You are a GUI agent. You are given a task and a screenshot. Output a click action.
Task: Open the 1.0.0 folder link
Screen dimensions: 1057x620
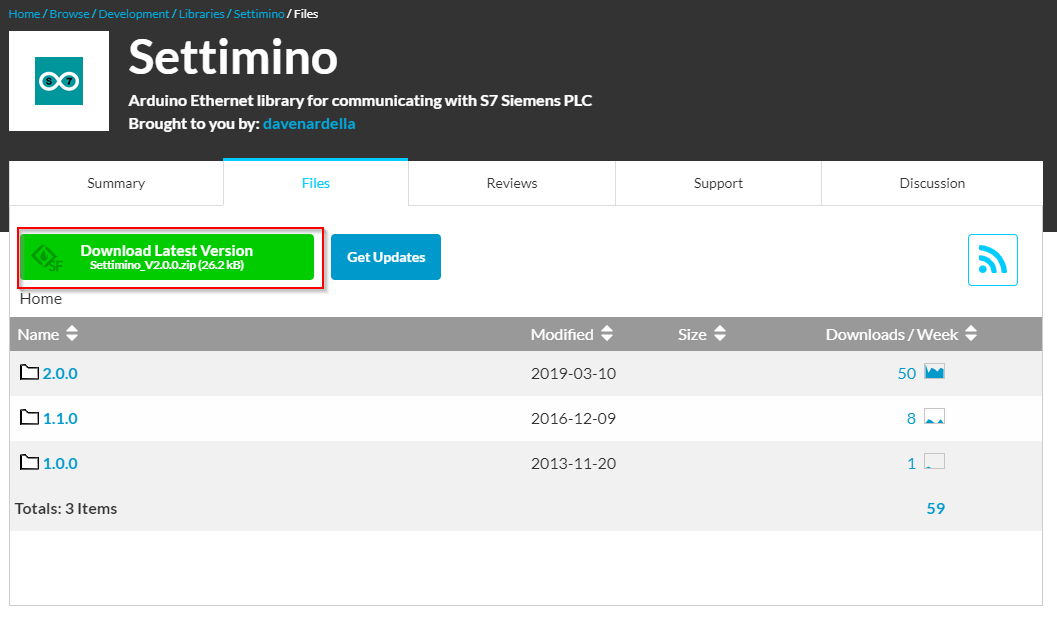click(60, 464)
